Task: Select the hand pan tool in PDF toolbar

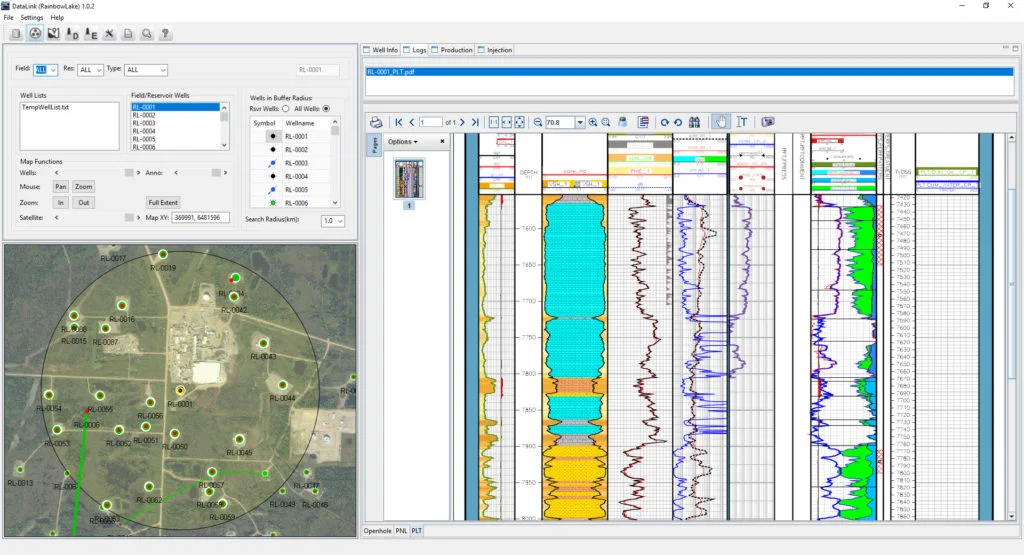Action: 721,122
